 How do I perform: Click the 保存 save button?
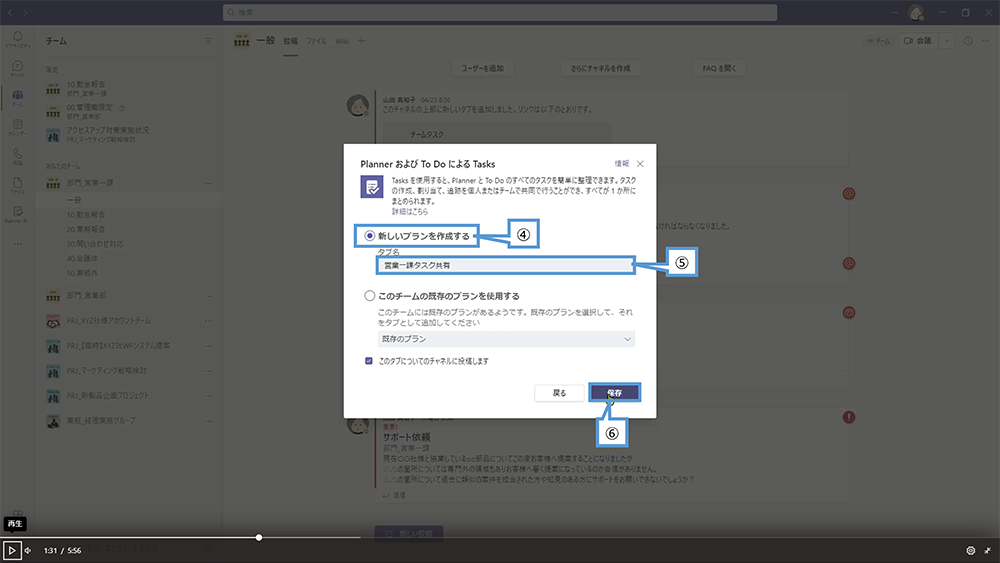(614, 393)
